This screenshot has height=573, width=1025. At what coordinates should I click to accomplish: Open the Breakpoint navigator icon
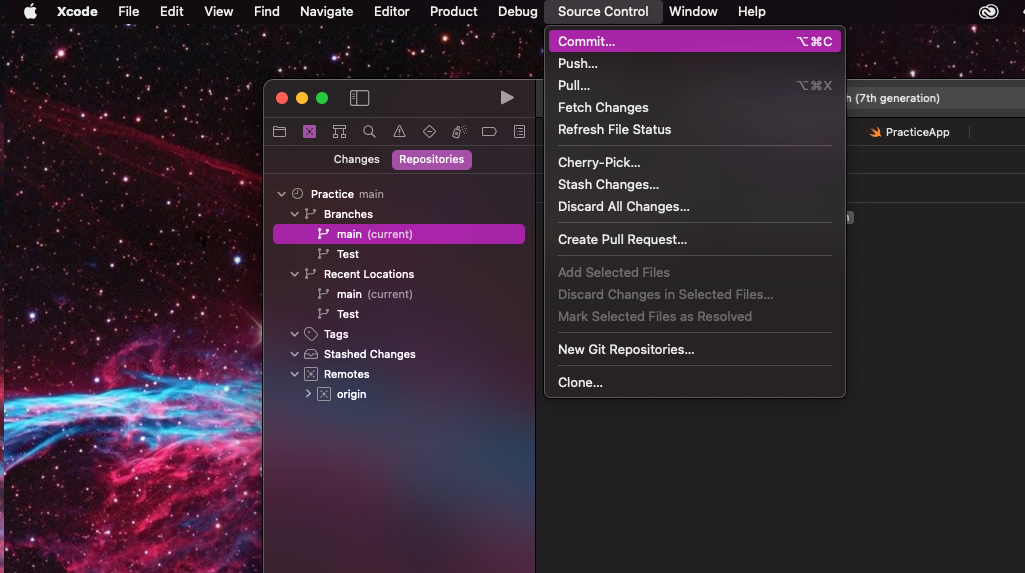489,131
